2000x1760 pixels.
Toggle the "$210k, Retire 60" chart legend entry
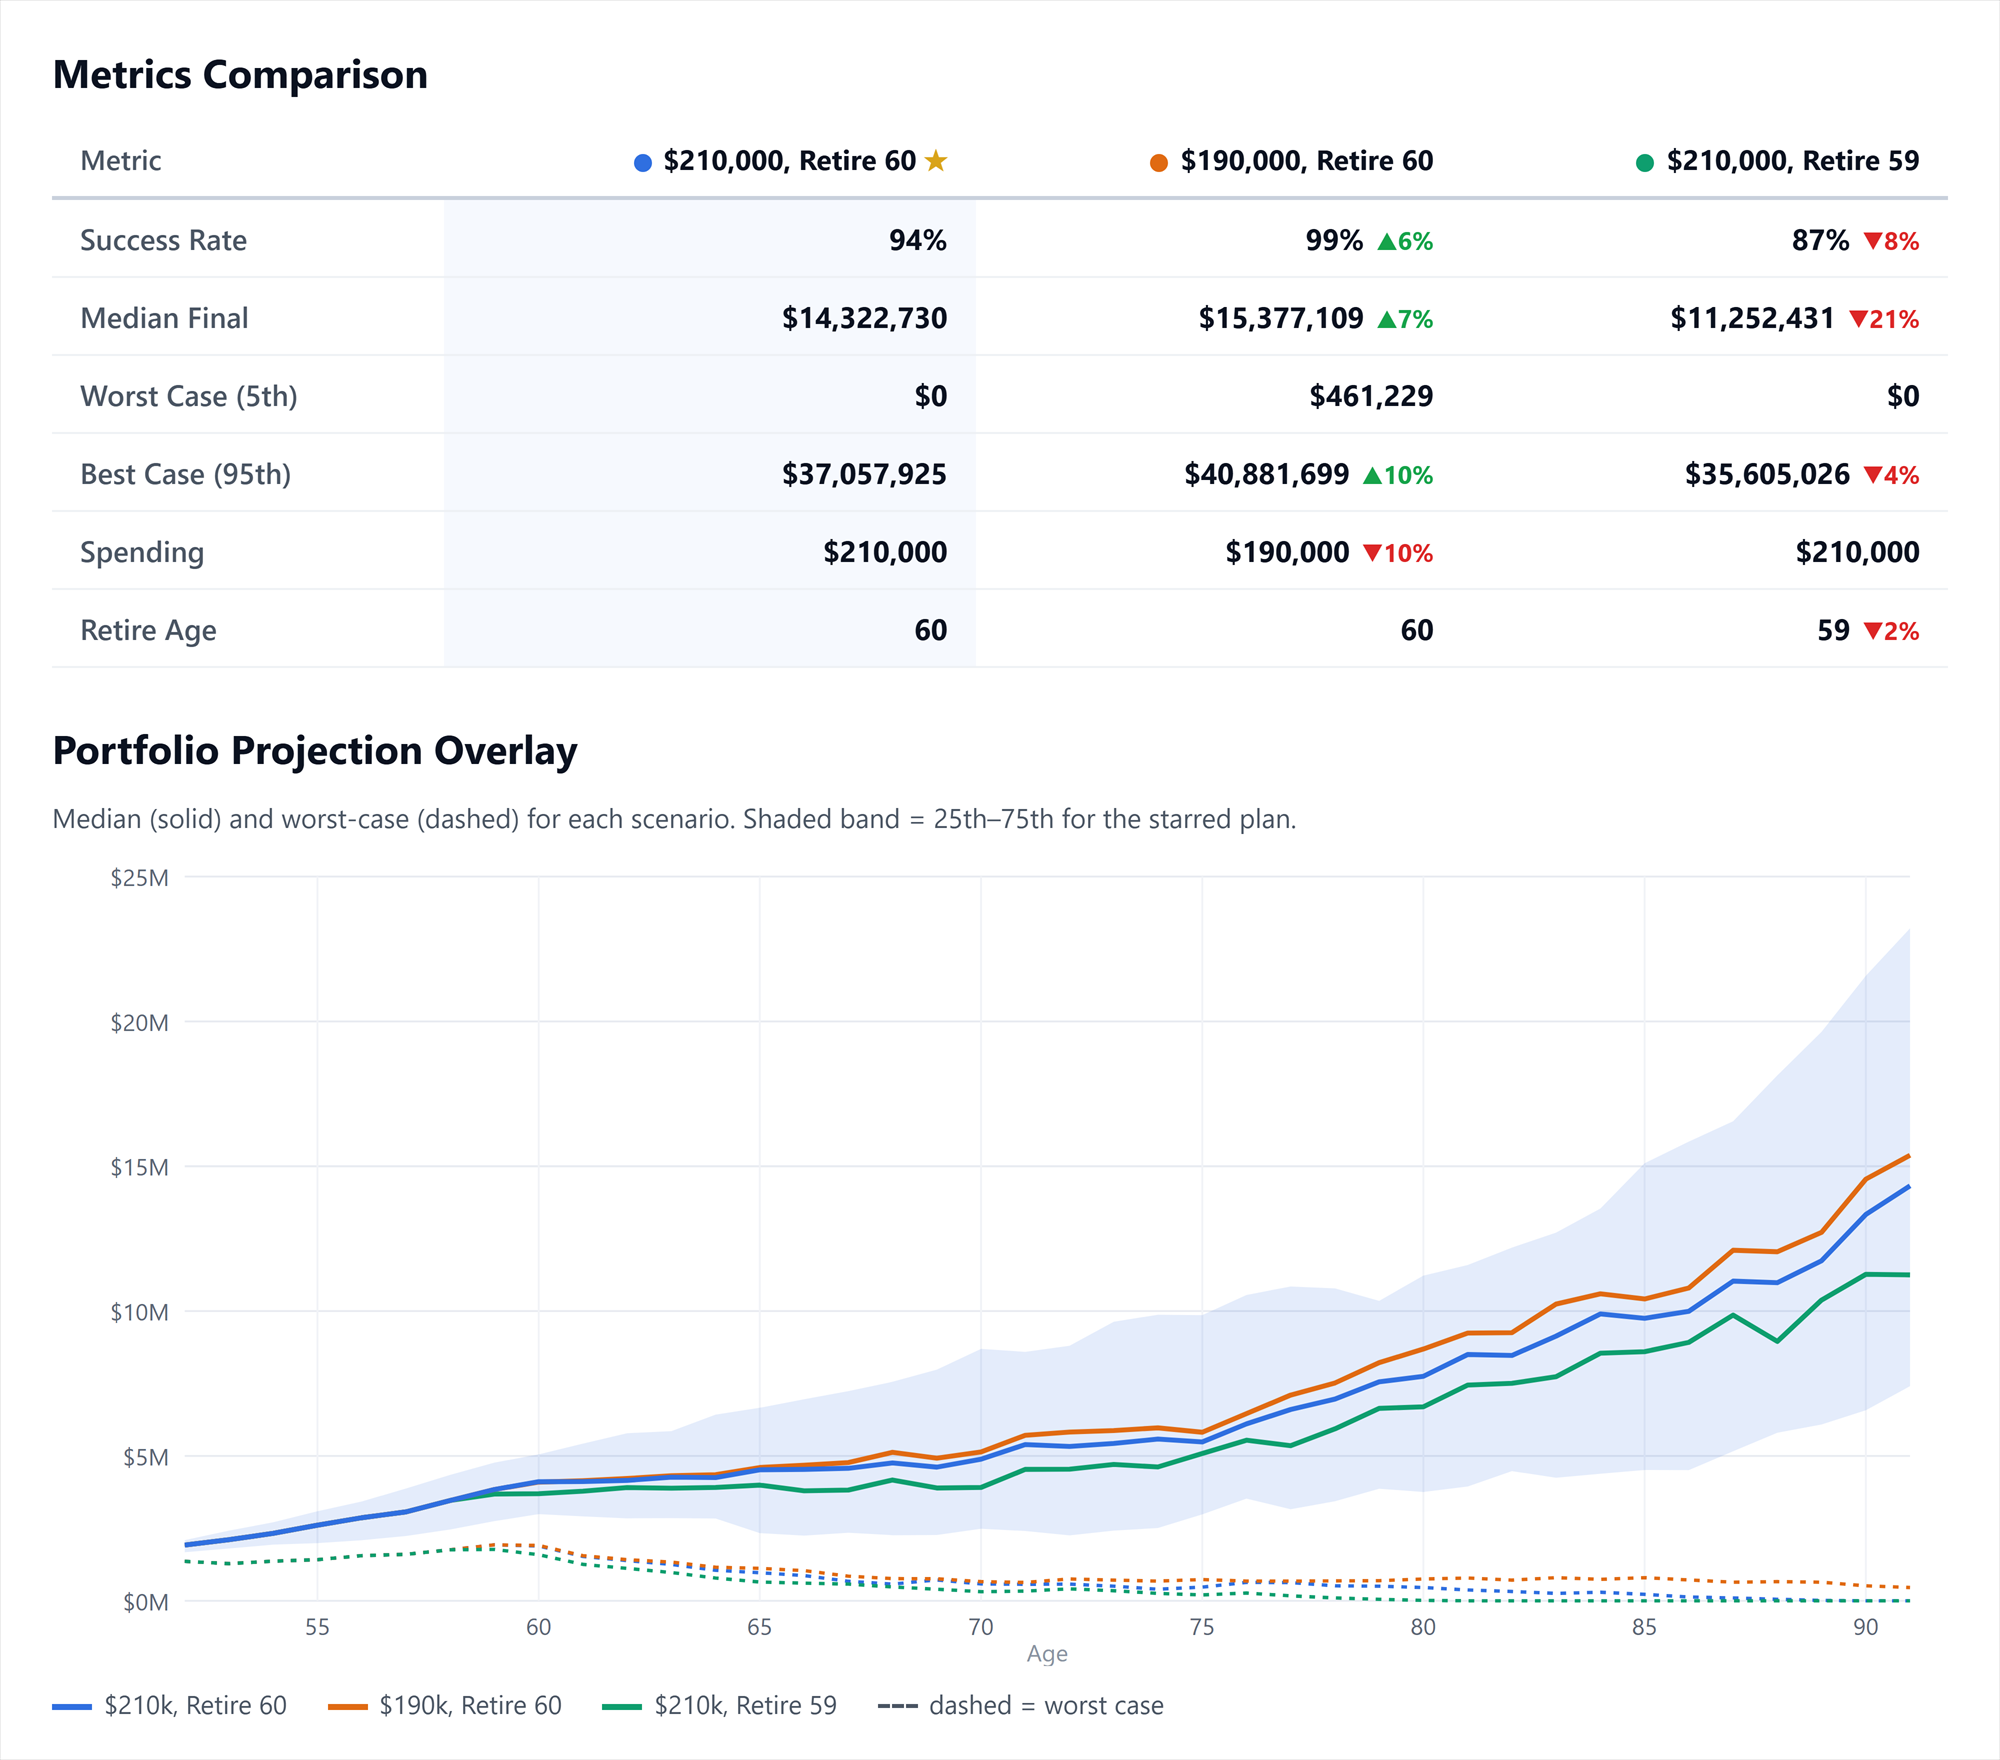[x=170, y=1705]
